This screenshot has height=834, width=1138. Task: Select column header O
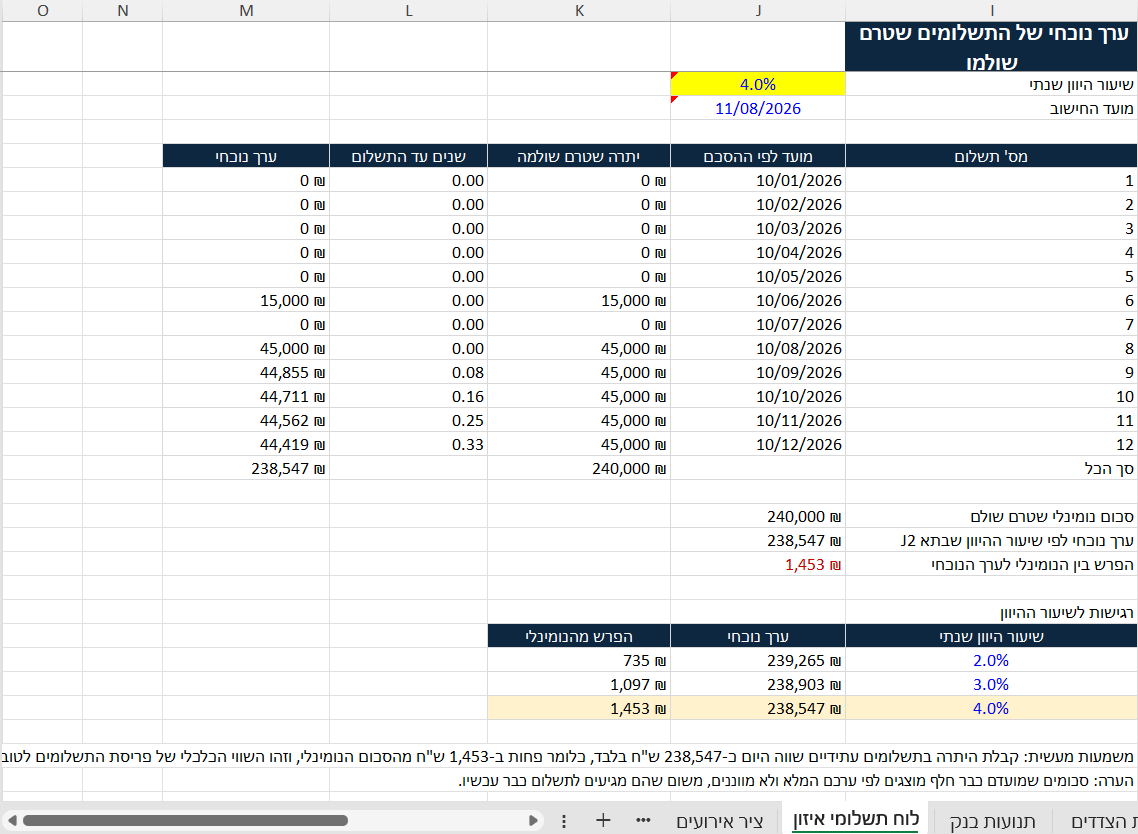click(x=42, y=11)
